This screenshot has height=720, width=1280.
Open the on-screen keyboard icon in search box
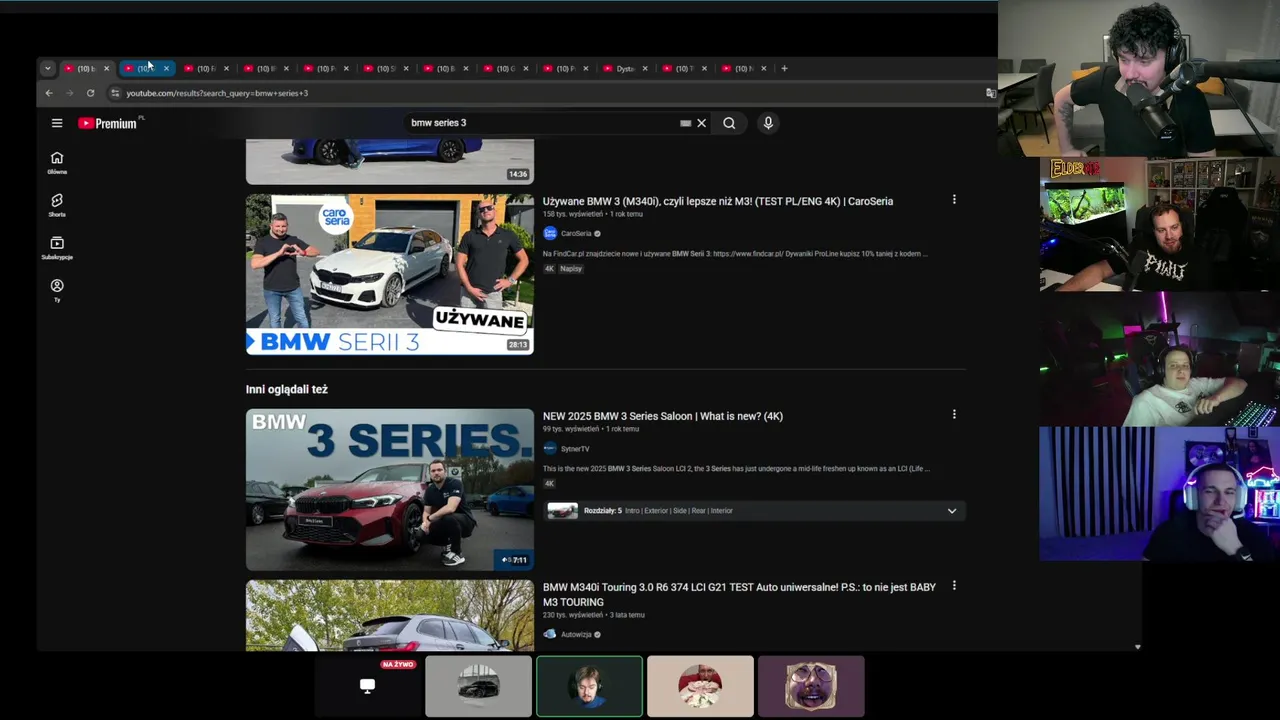click(x=685, y=123)
